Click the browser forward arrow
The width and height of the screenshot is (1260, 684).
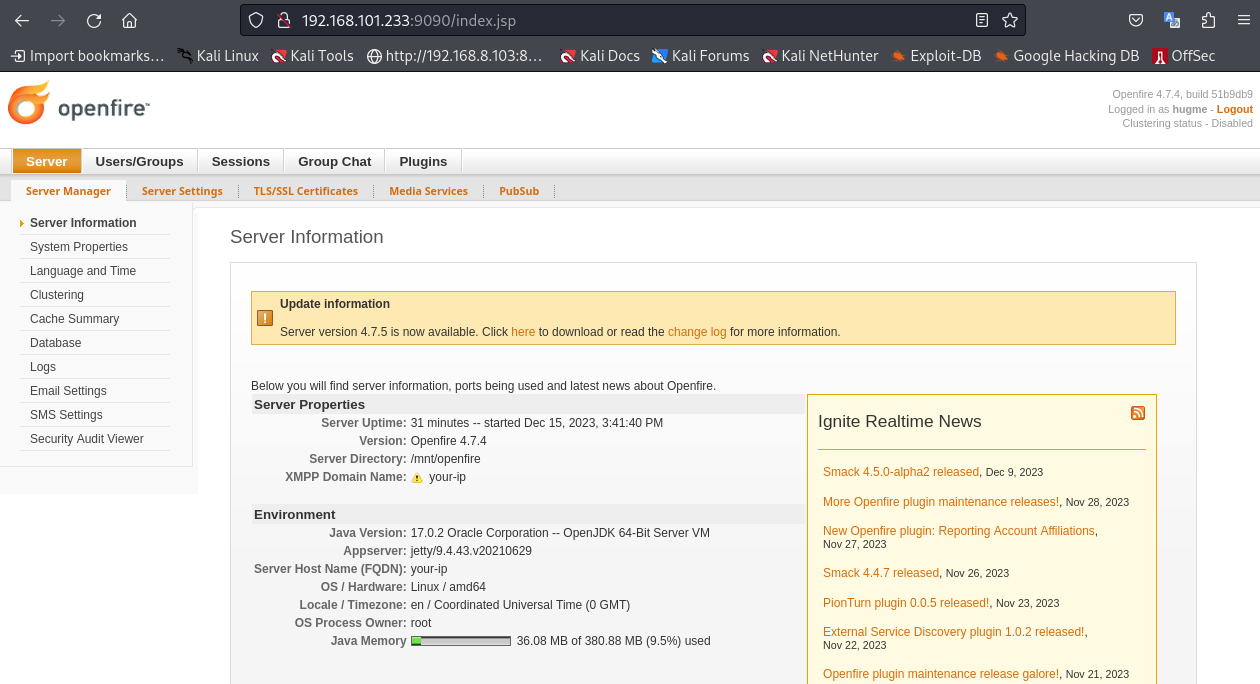click(58, 20)
